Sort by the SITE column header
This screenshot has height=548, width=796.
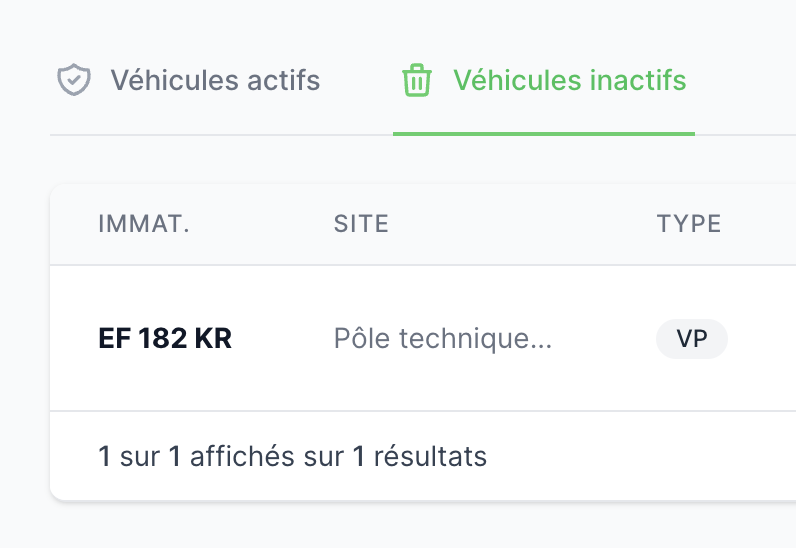point(361,224)
